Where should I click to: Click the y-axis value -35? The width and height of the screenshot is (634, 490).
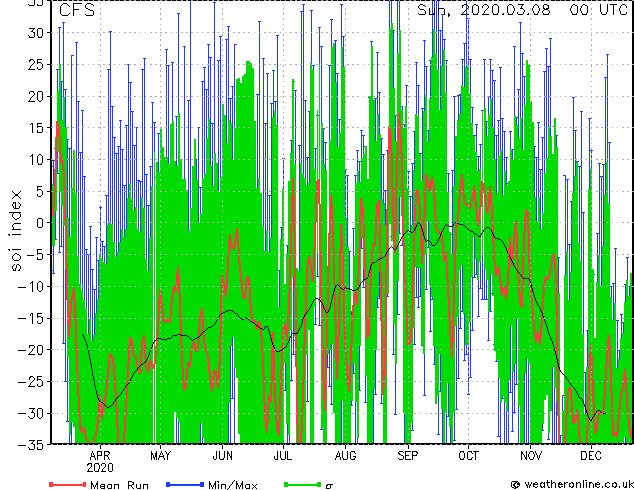click(x=31, y=445)
